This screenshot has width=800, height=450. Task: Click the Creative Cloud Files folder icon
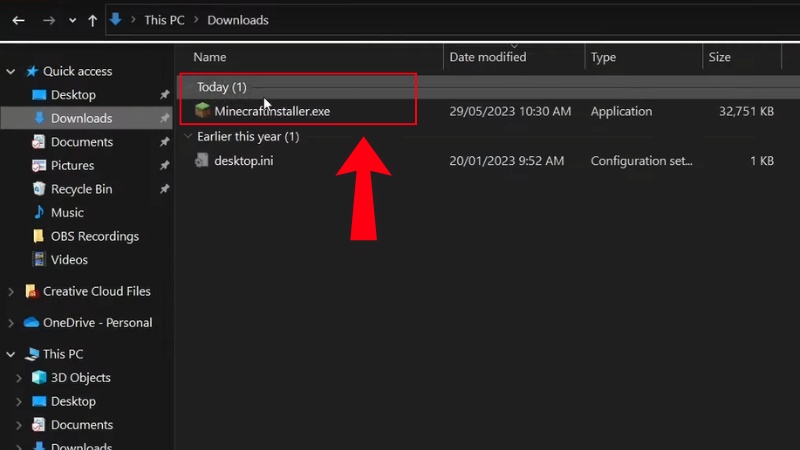(x=31, y=291)
